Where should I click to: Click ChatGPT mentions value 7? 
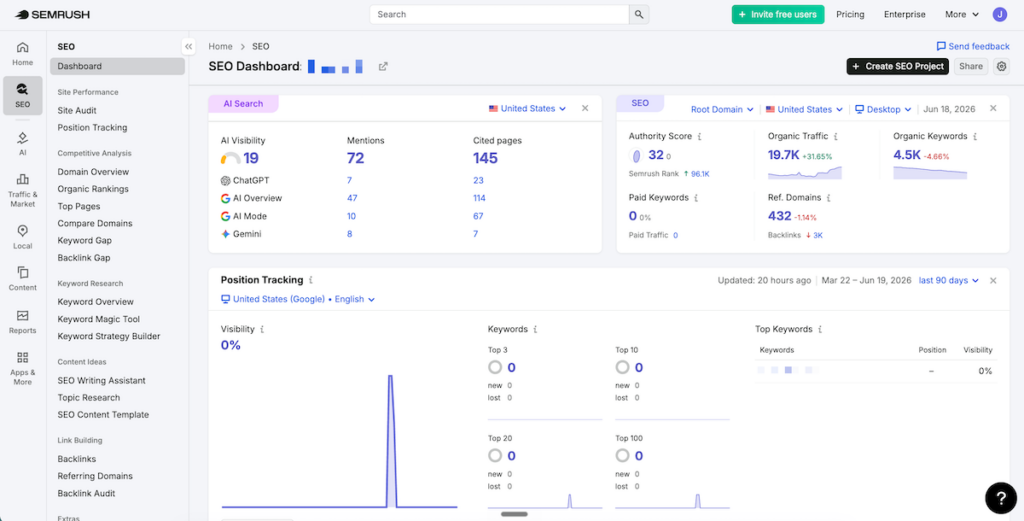pos(349,180)
